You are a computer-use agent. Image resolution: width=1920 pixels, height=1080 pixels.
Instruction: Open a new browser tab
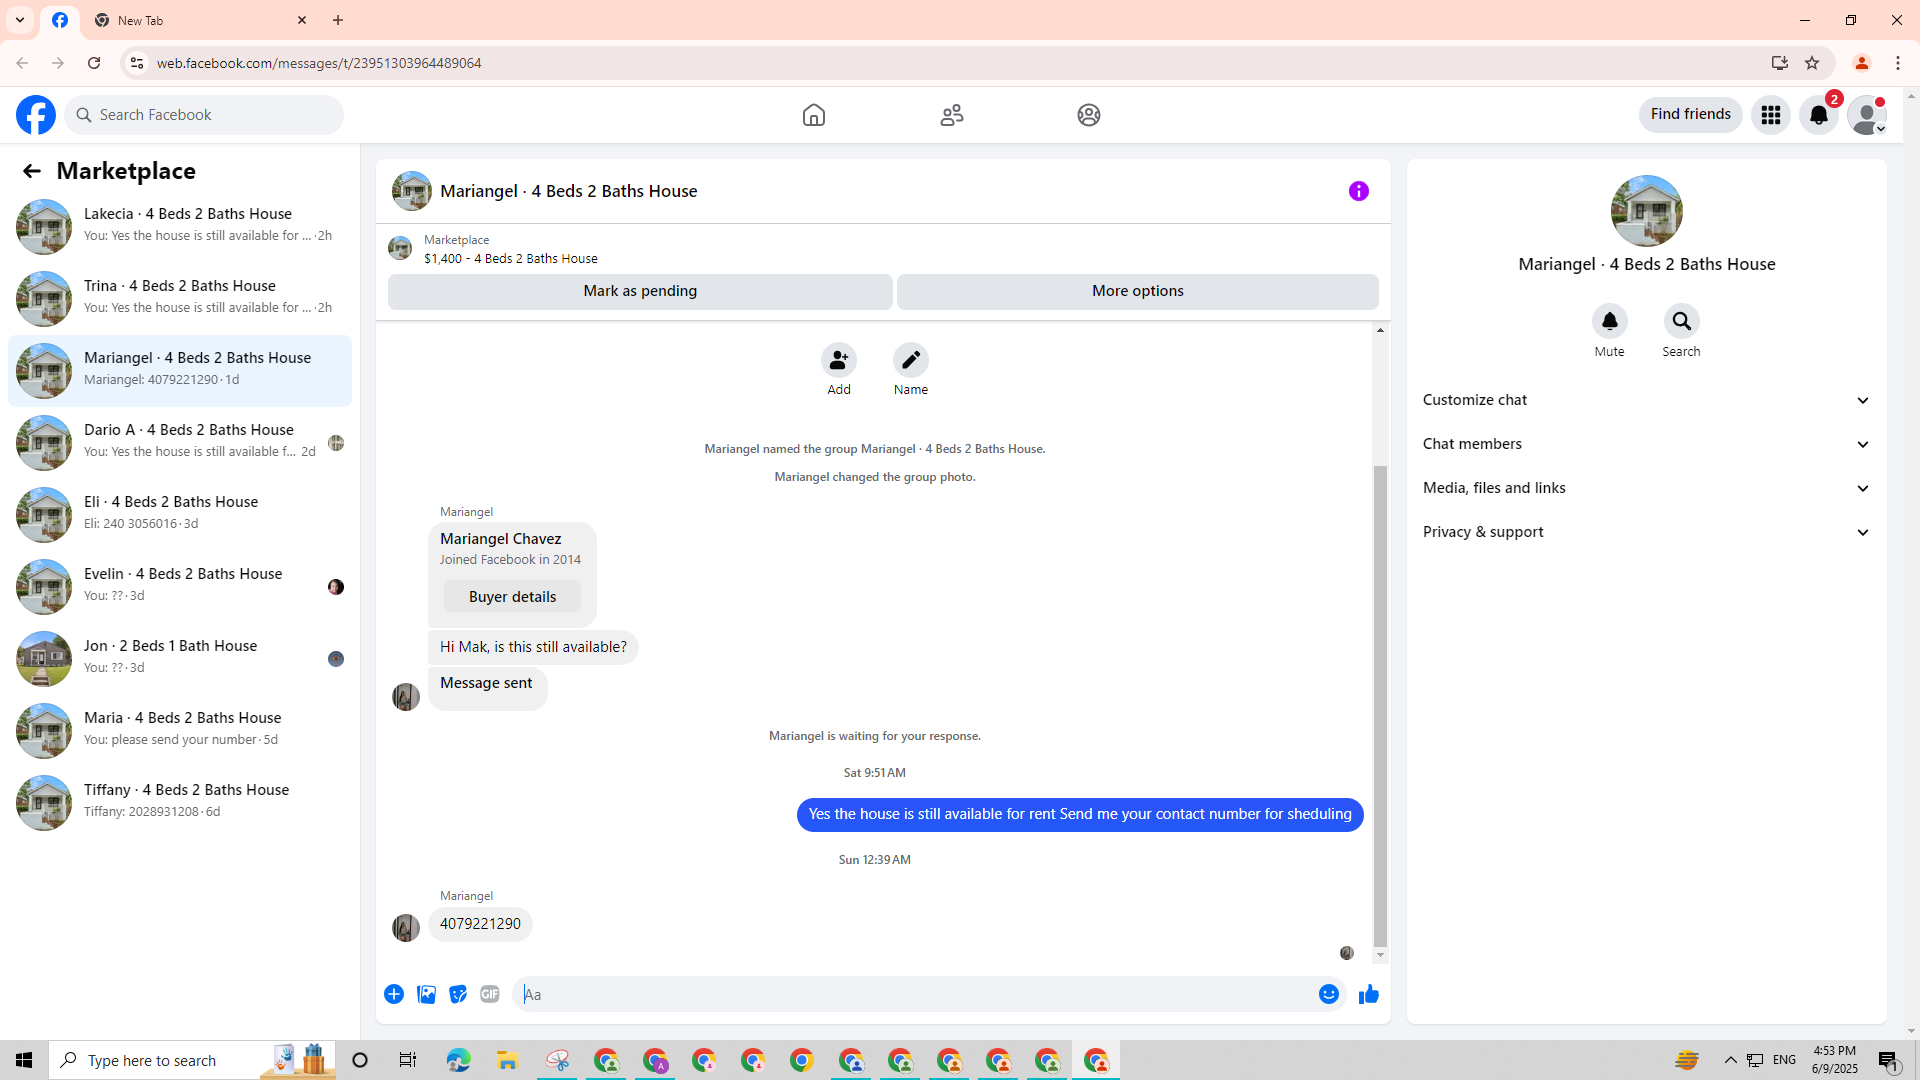338,20
